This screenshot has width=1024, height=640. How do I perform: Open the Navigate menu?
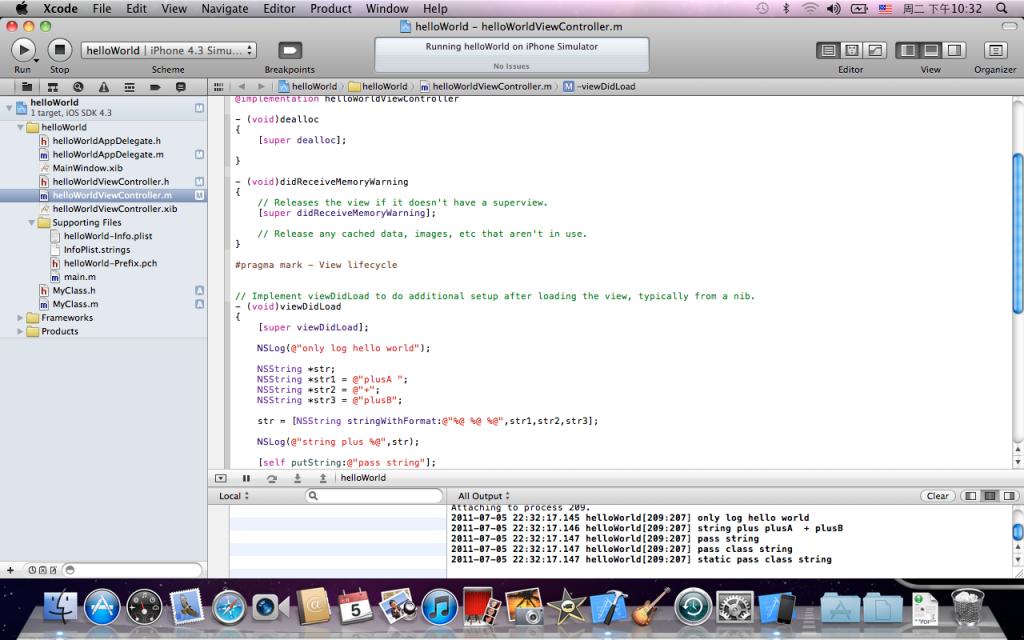point(225,8)
